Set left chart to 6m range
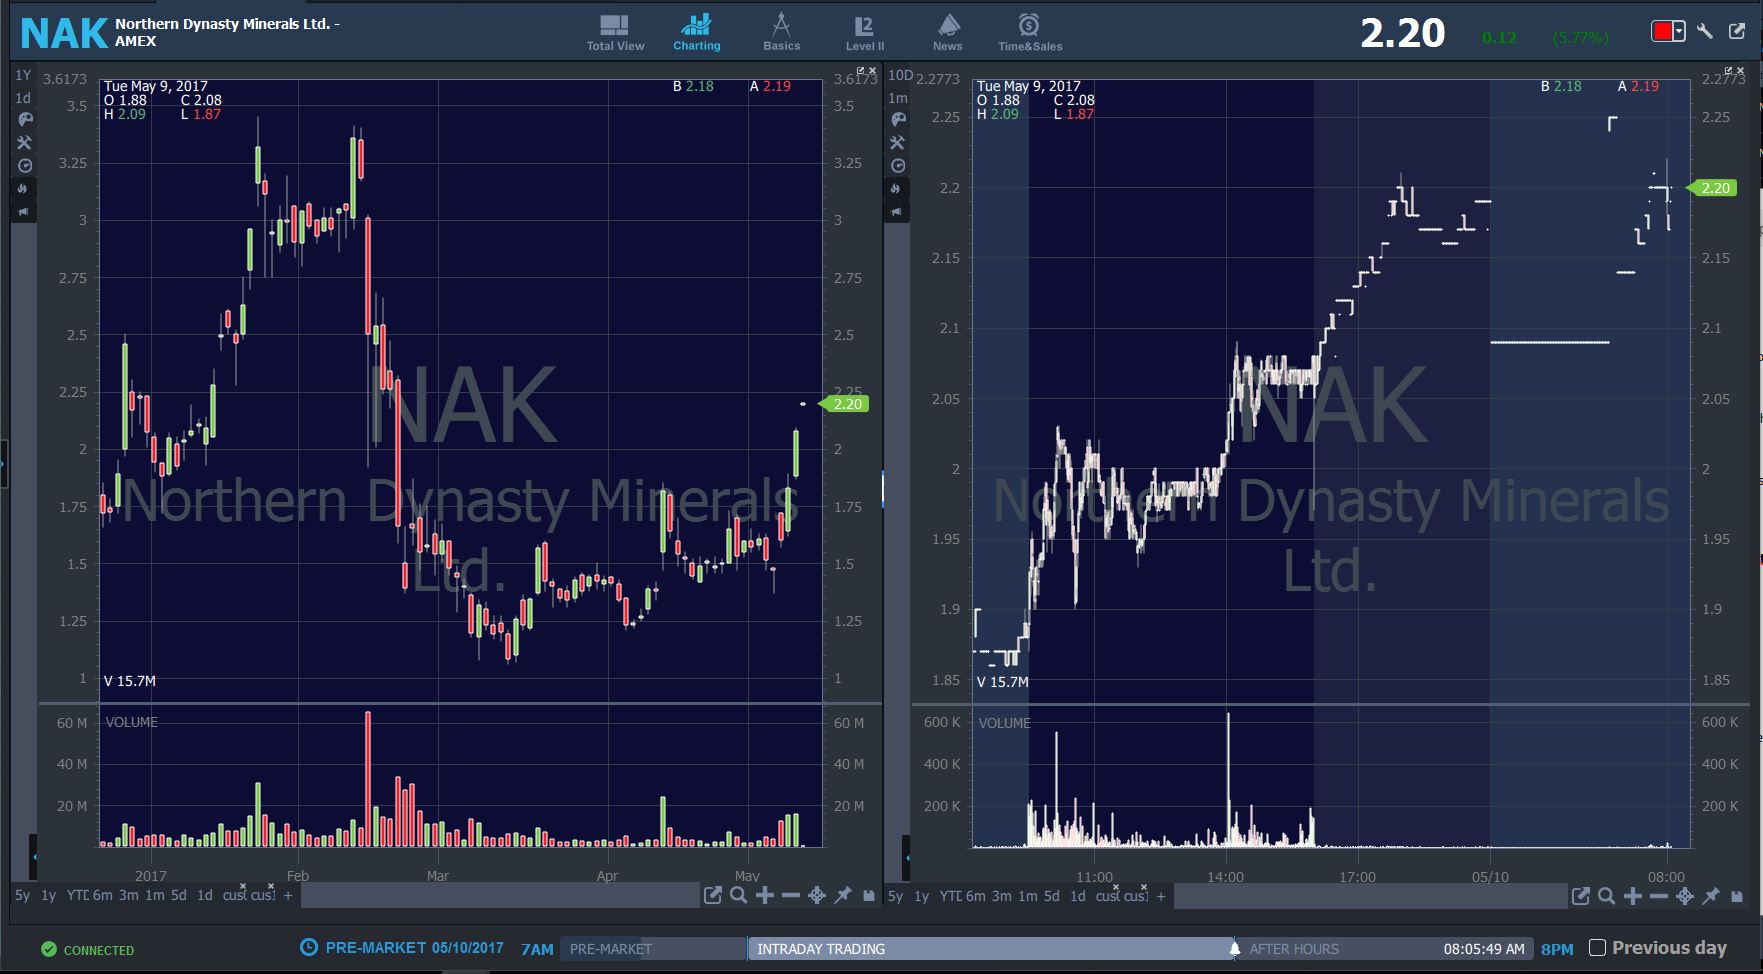The image size is (1763, 974). pos(103,896)
